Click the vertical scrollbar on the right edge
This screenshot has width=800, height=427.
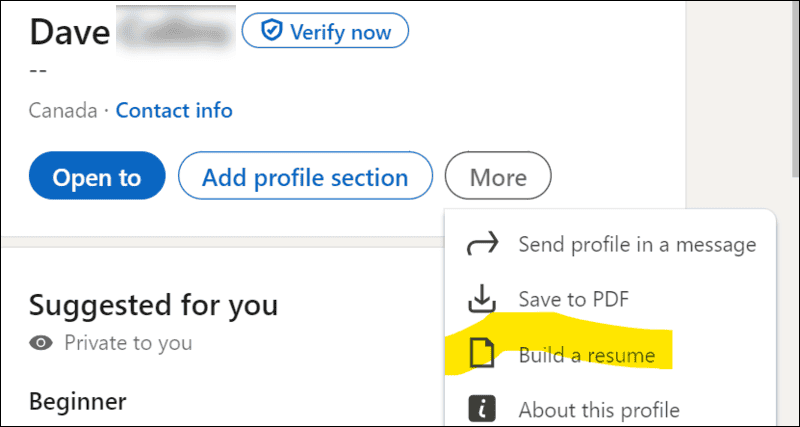pyautogui.click(x=795, y=89)
